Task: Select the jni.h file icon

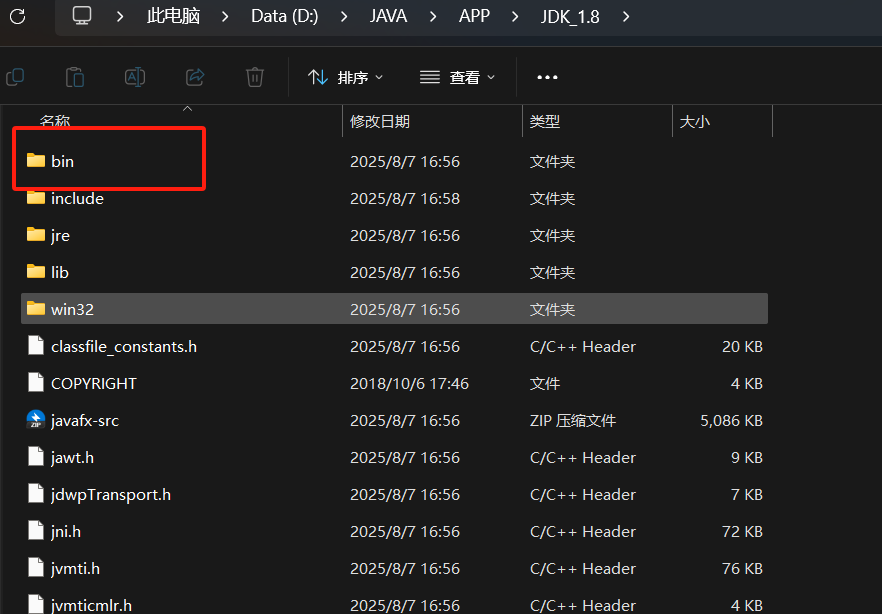Action: pos(36,531)
